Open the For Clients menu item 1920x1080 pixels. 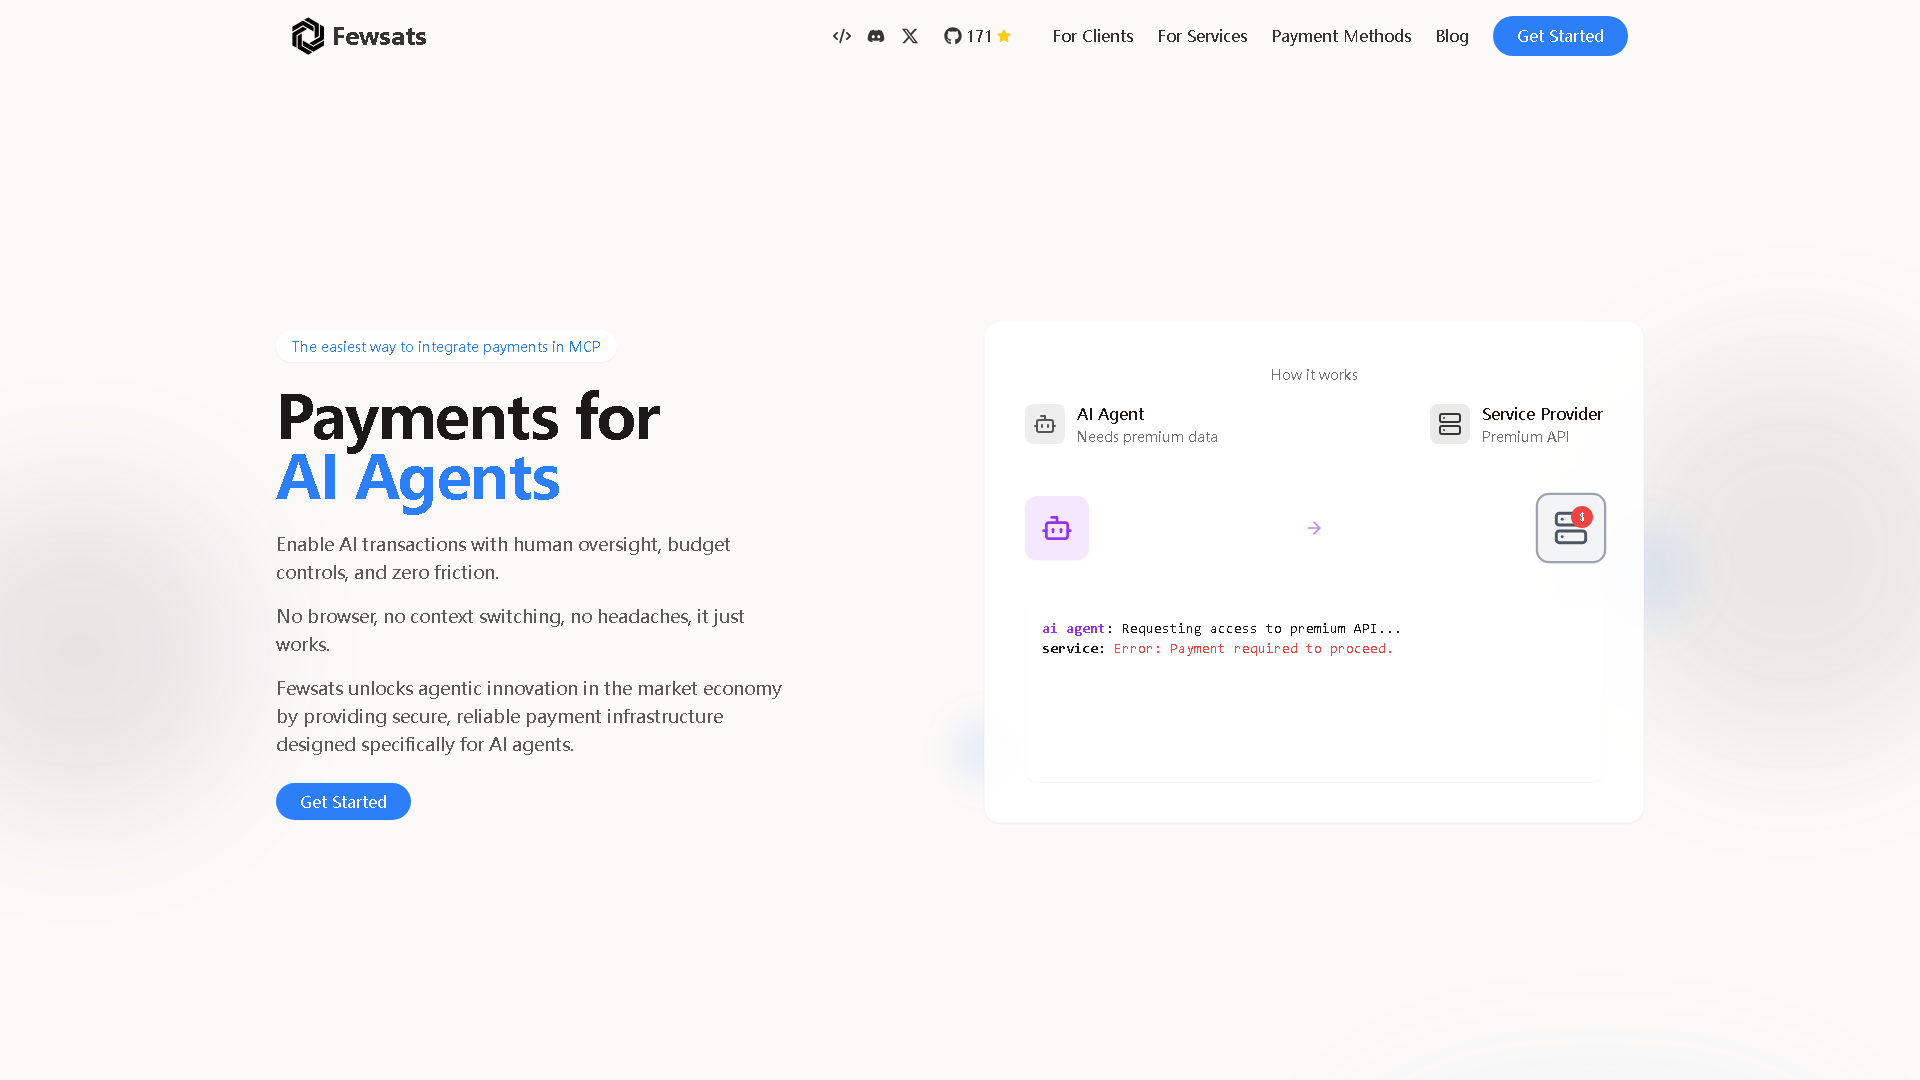[x=1092, y=36]
